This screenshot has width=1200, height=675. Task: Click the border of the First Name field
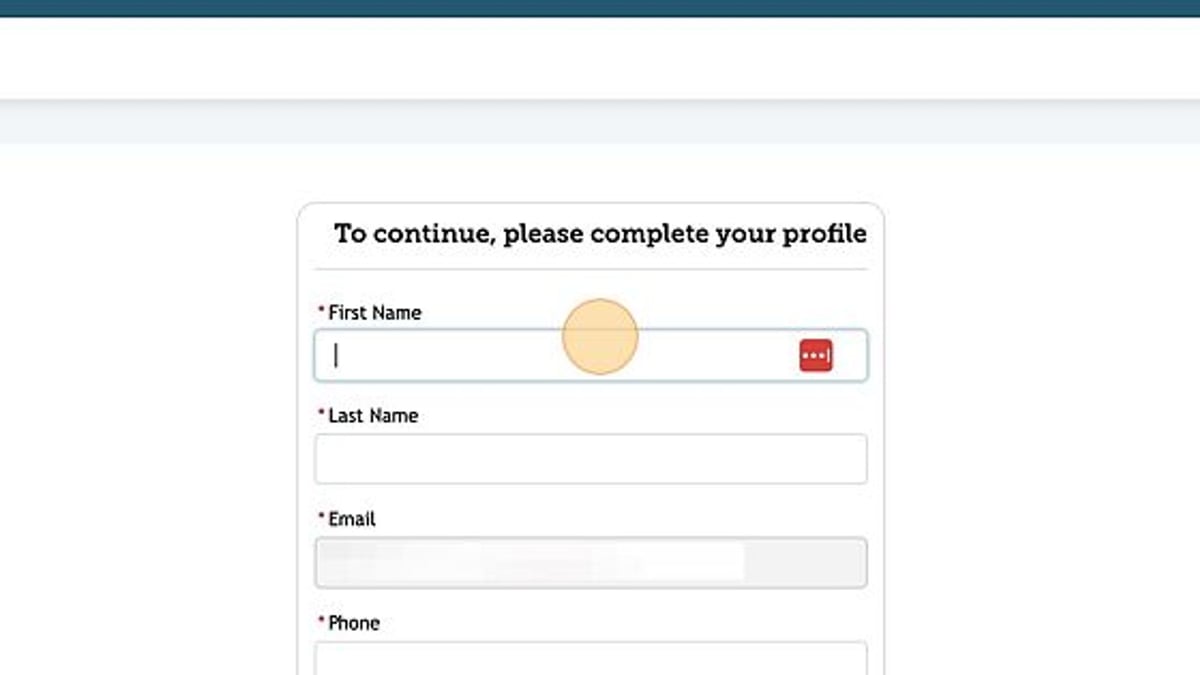[590, 331]
